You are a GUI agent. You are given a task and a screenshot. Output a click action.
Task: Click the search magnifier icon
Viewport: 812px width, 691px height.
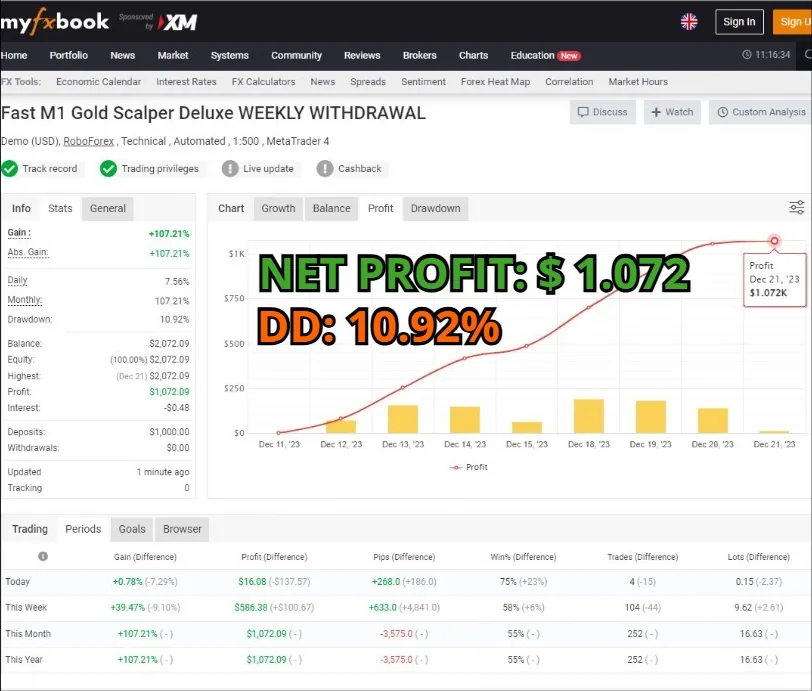(808, 54)
